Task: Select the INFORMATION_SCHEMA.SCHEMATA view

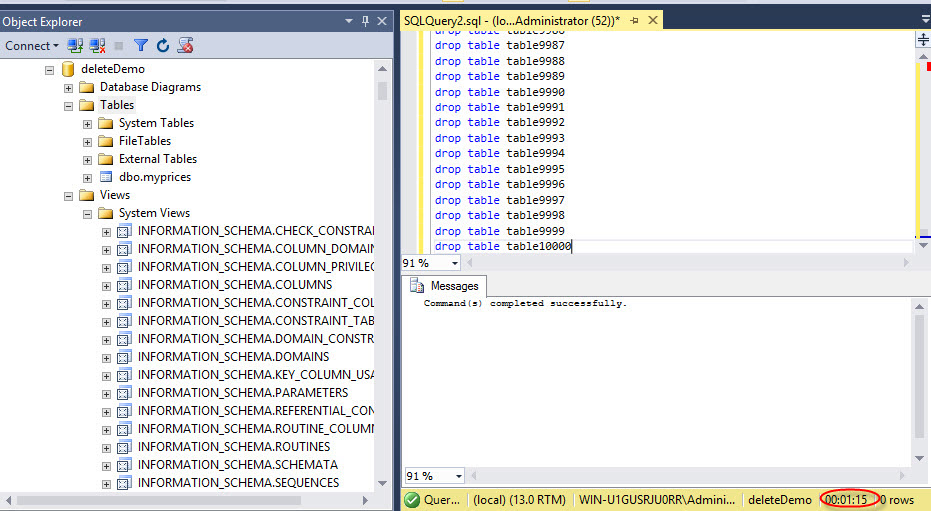Action: click(x=238, y=465)
